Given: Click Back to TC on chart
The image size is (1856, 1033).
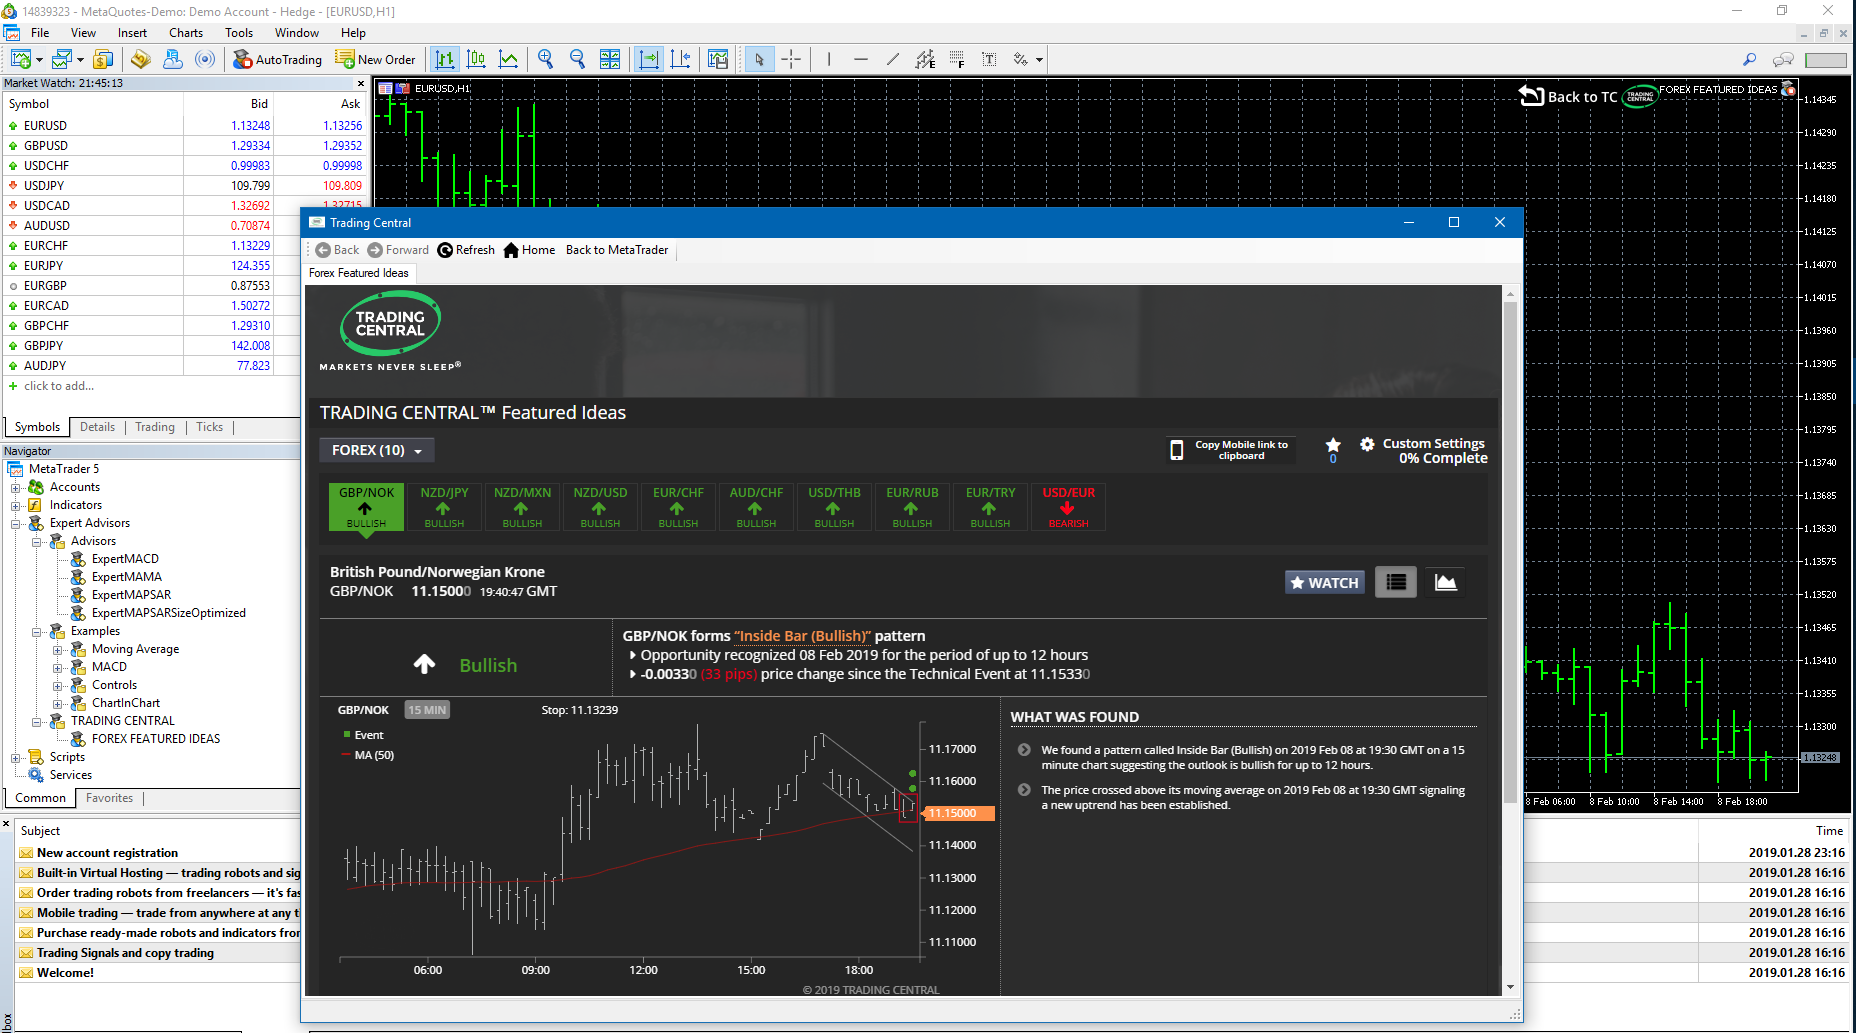Looking at the screenshot, I should [1568, 96].
